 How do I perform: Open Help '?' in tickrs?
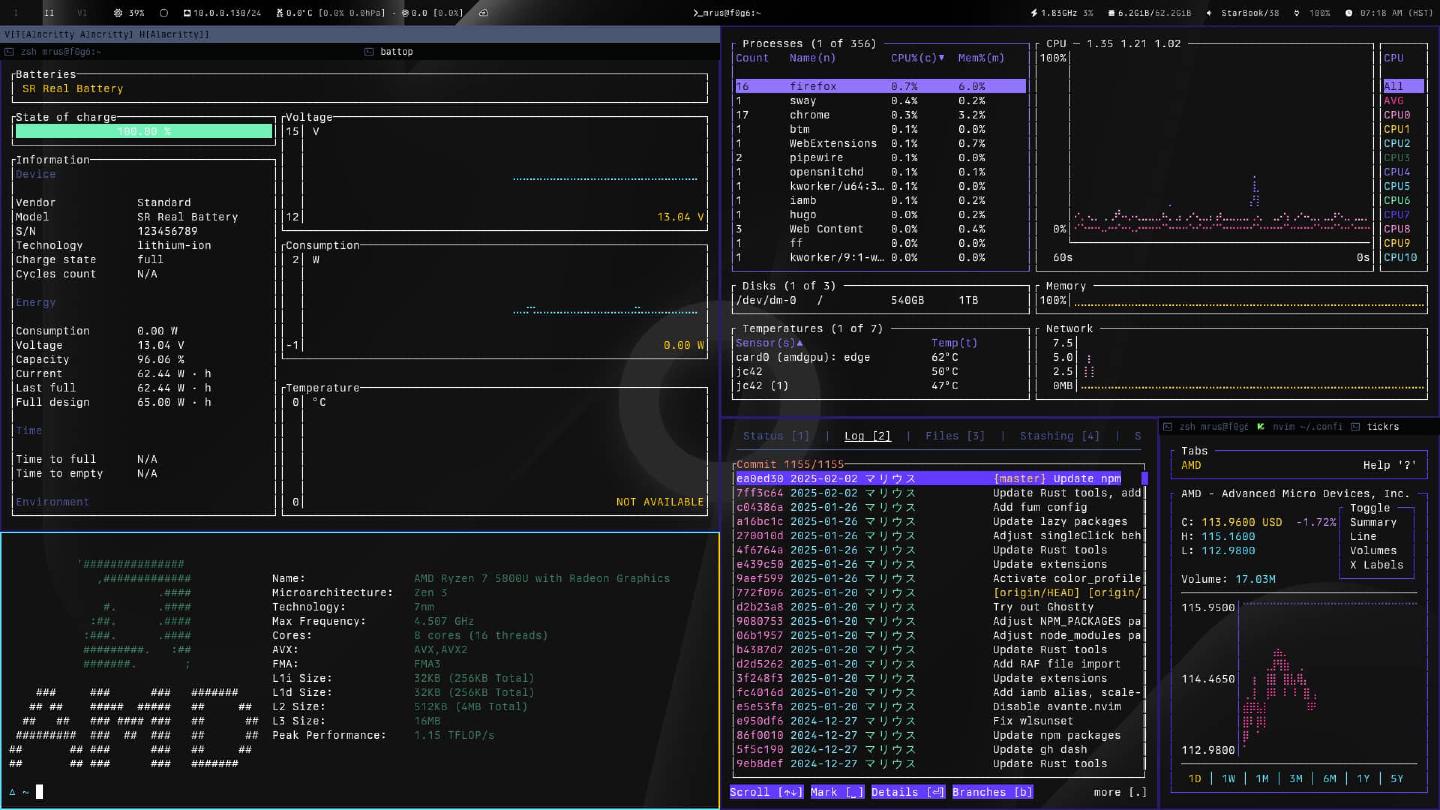pos(1389,465)
